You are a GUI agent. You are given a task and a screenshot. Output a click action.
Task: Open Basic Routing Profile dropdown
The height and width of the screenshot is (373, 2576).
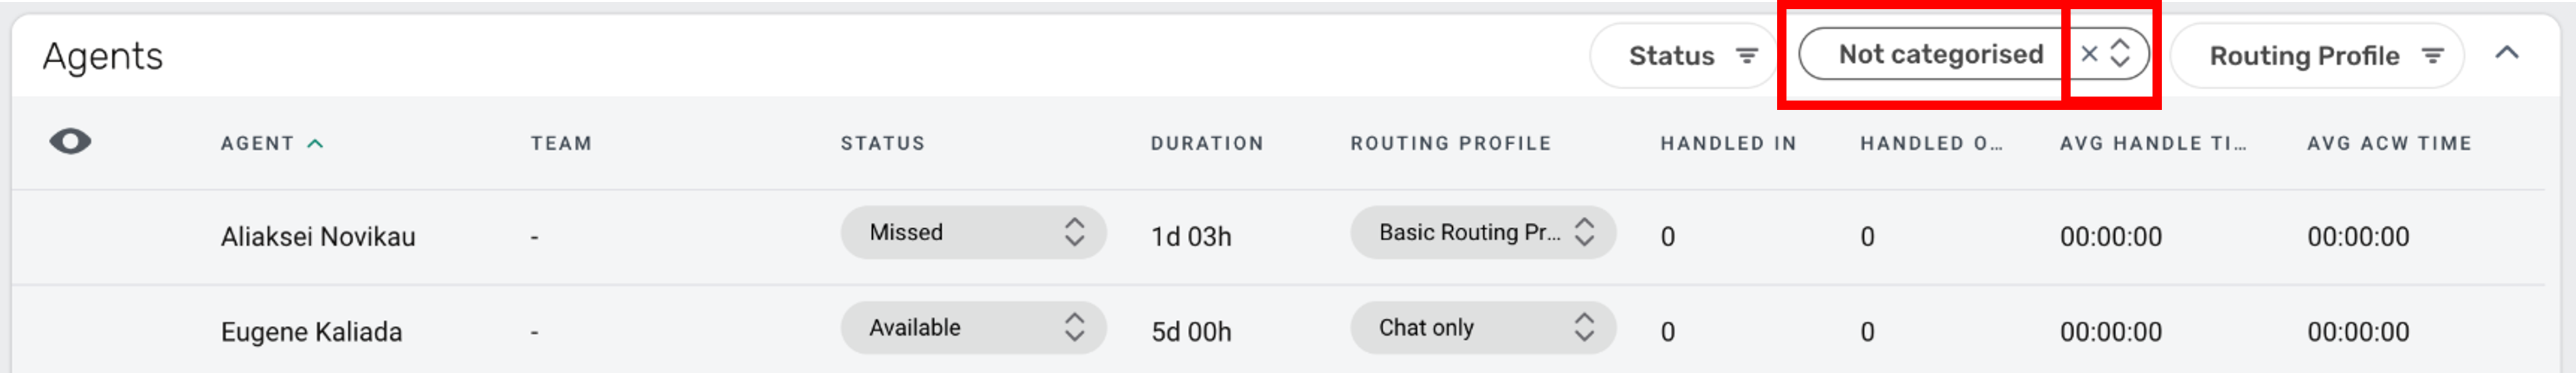pos(1482,233)
